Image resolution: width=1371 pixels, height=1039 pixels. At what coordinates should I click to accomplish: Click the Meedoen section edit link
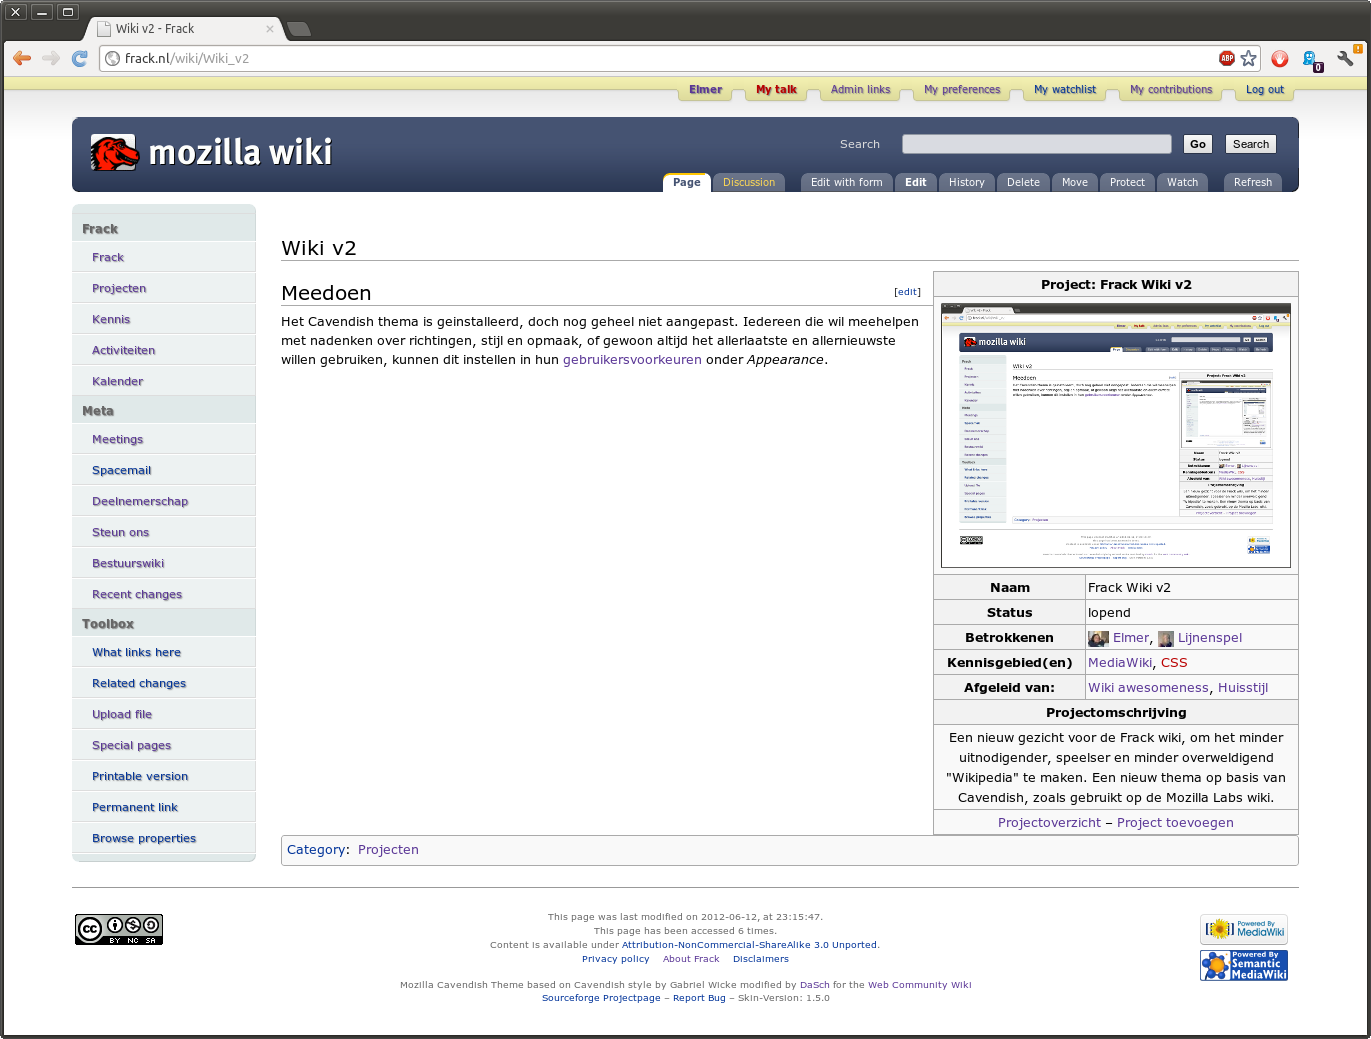907,292
